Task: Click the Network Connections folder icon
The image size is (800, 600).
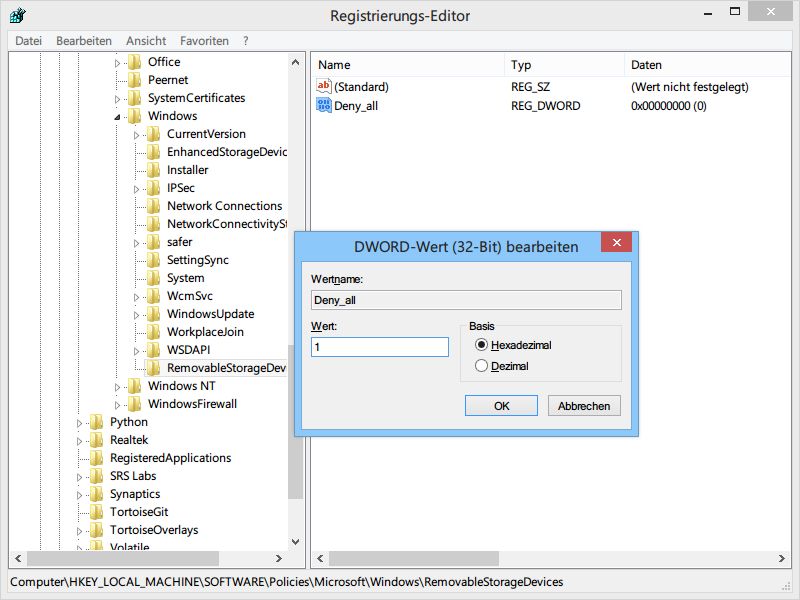Action: pyautogui.click(x=154, y=206)
